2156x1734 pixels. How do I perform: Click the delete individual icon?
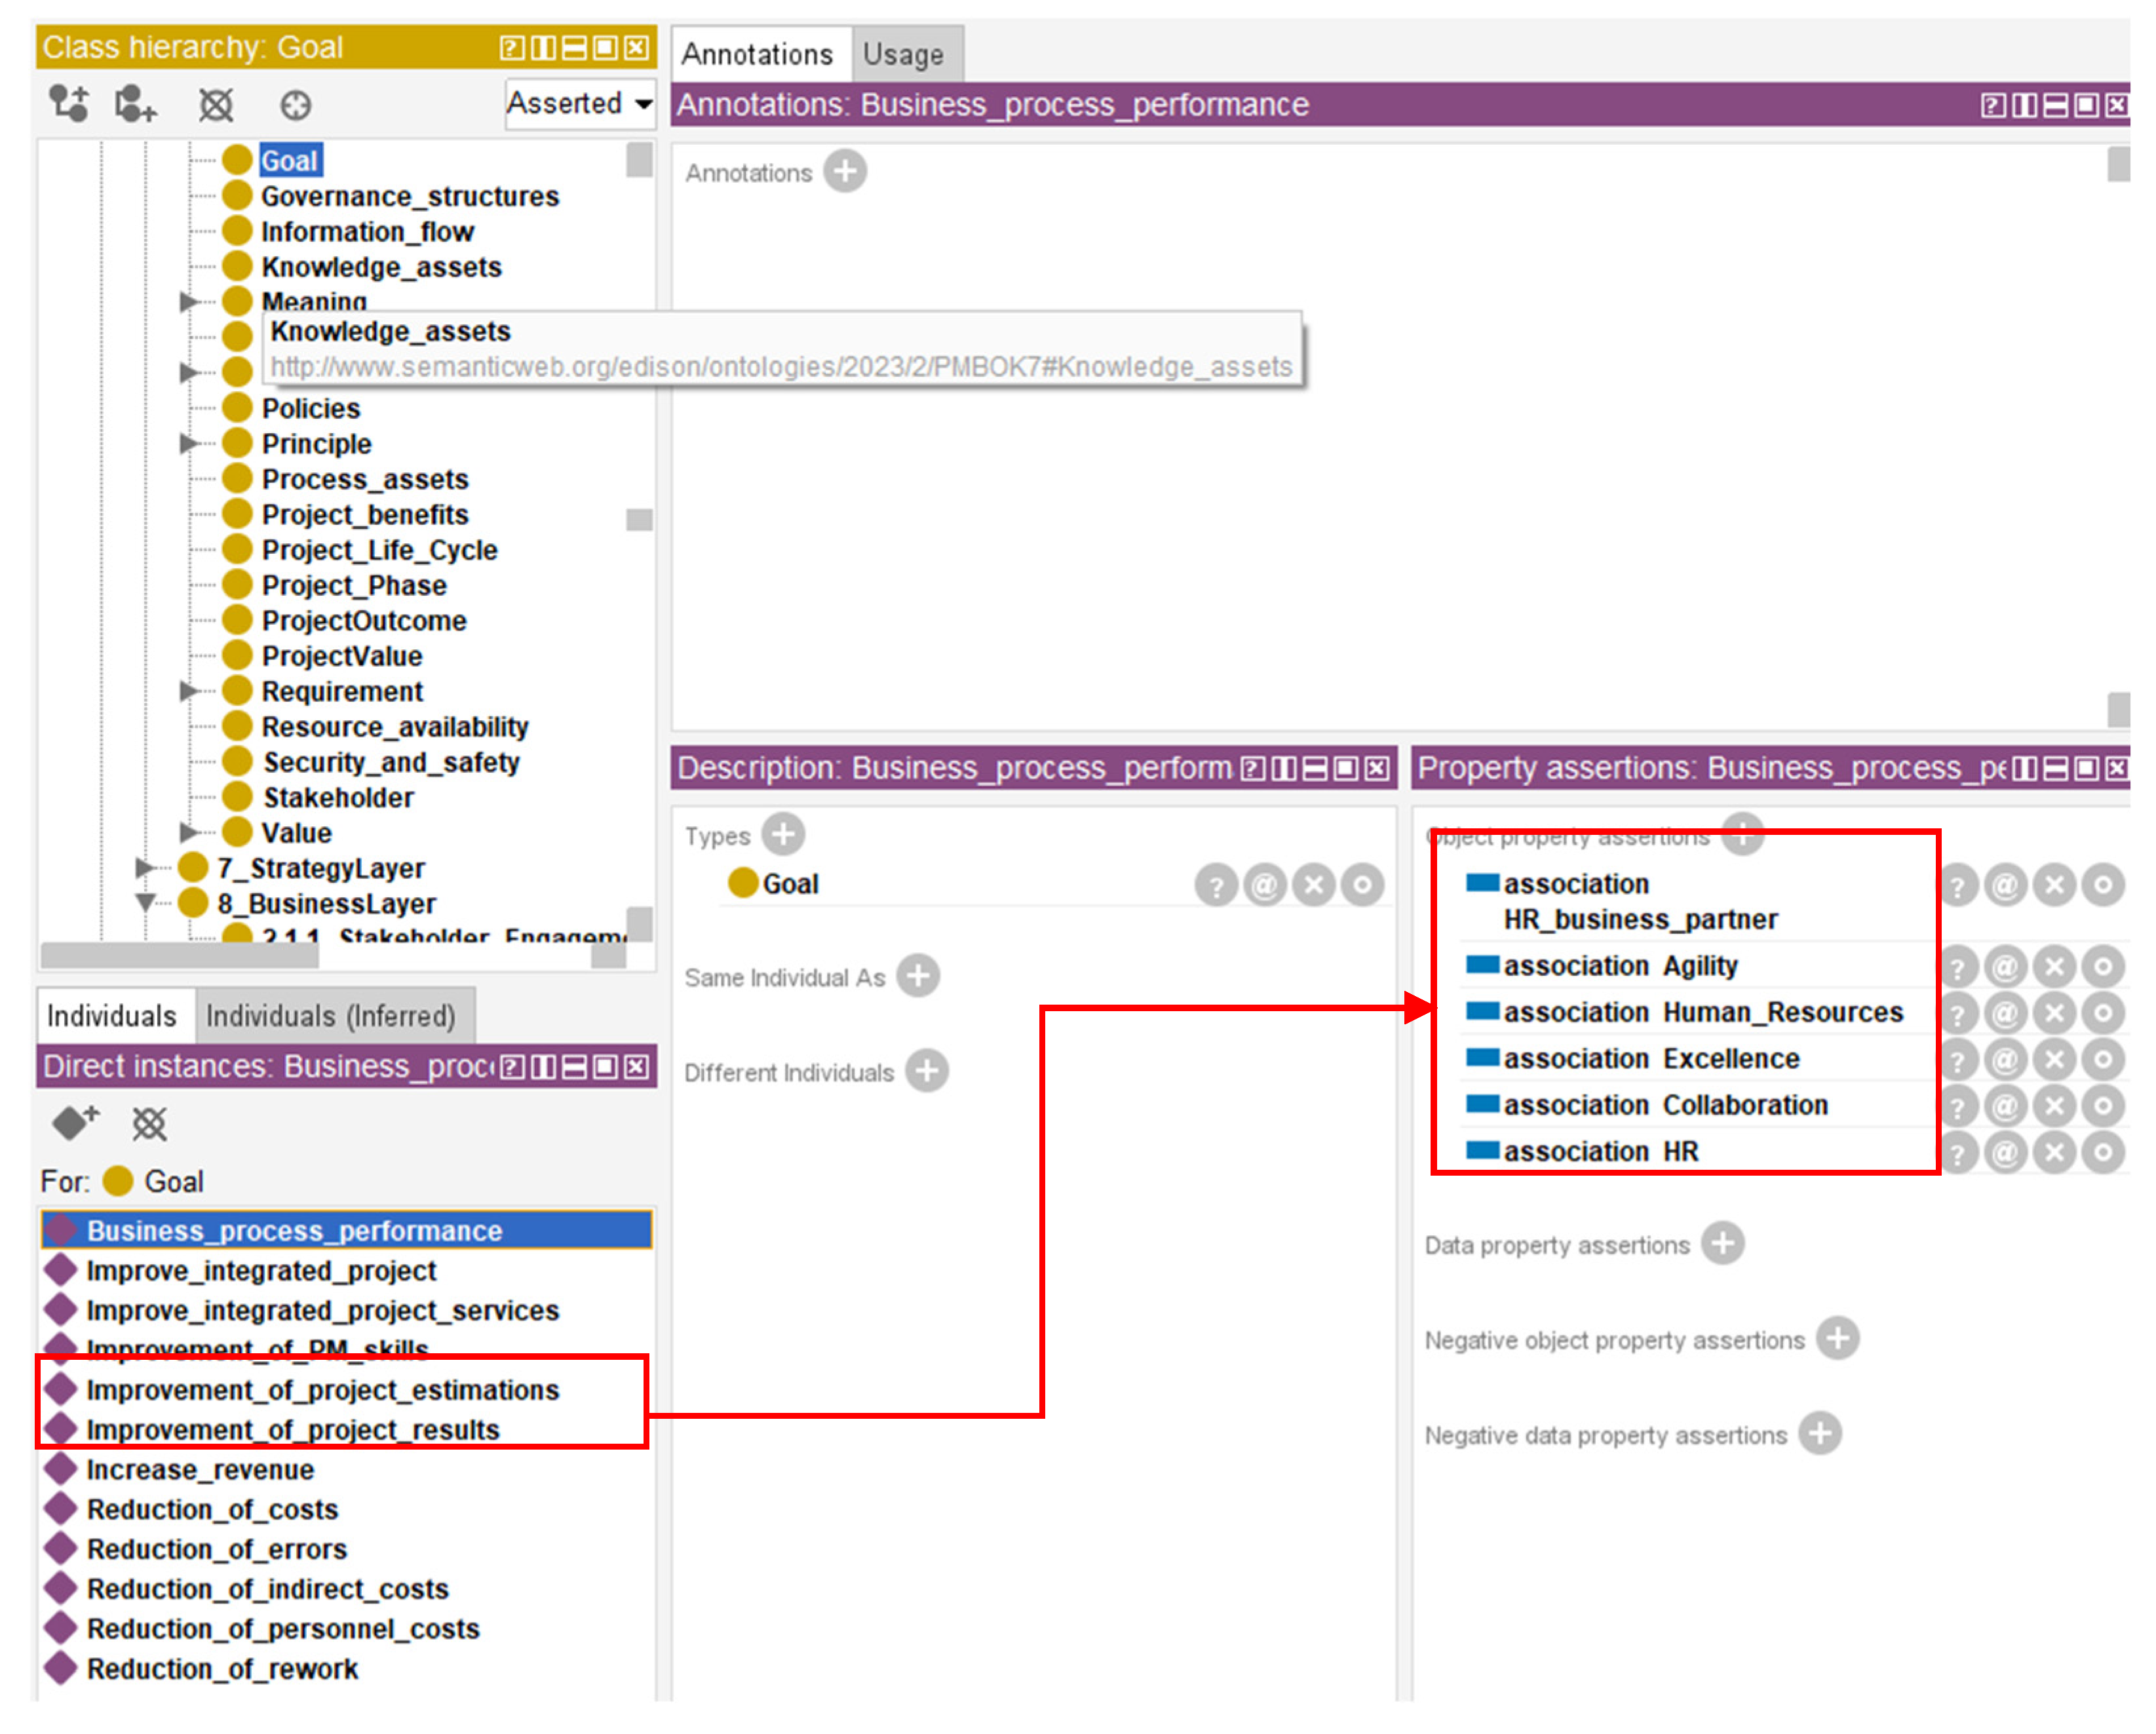149,1123
